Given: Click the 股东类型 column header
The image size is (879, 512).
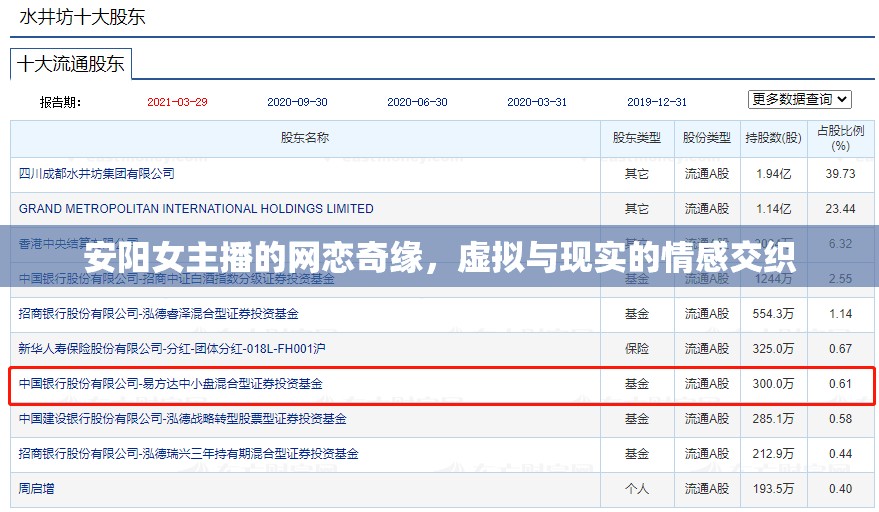Looking at the screenshot, I should [637, 138].
